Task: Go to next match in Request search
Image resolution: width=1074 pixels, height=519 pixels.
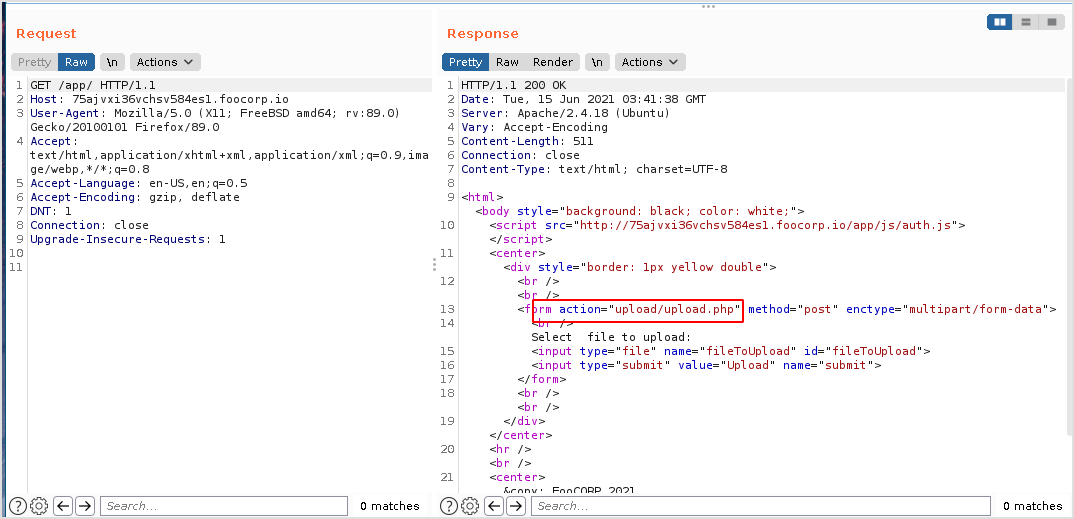Action: [x=85, y=506]
